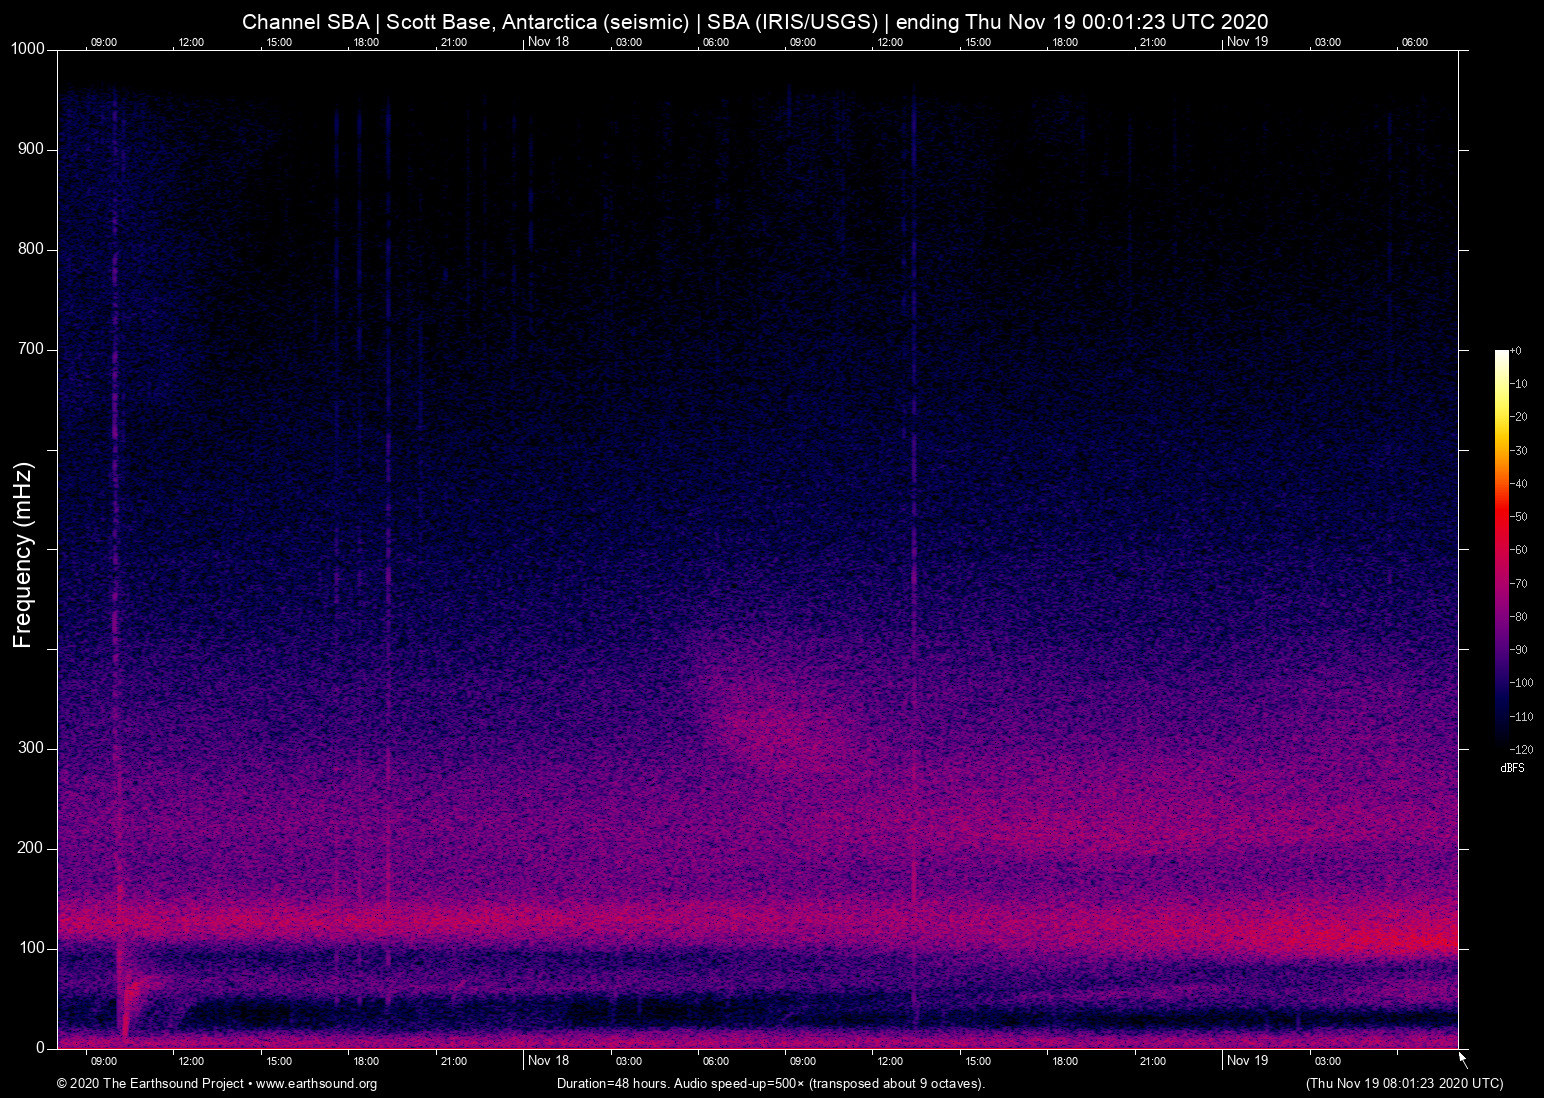Click the 0 frequency tick label
This screenshot has width=1544, height=1098.
tap(41, 1048)
